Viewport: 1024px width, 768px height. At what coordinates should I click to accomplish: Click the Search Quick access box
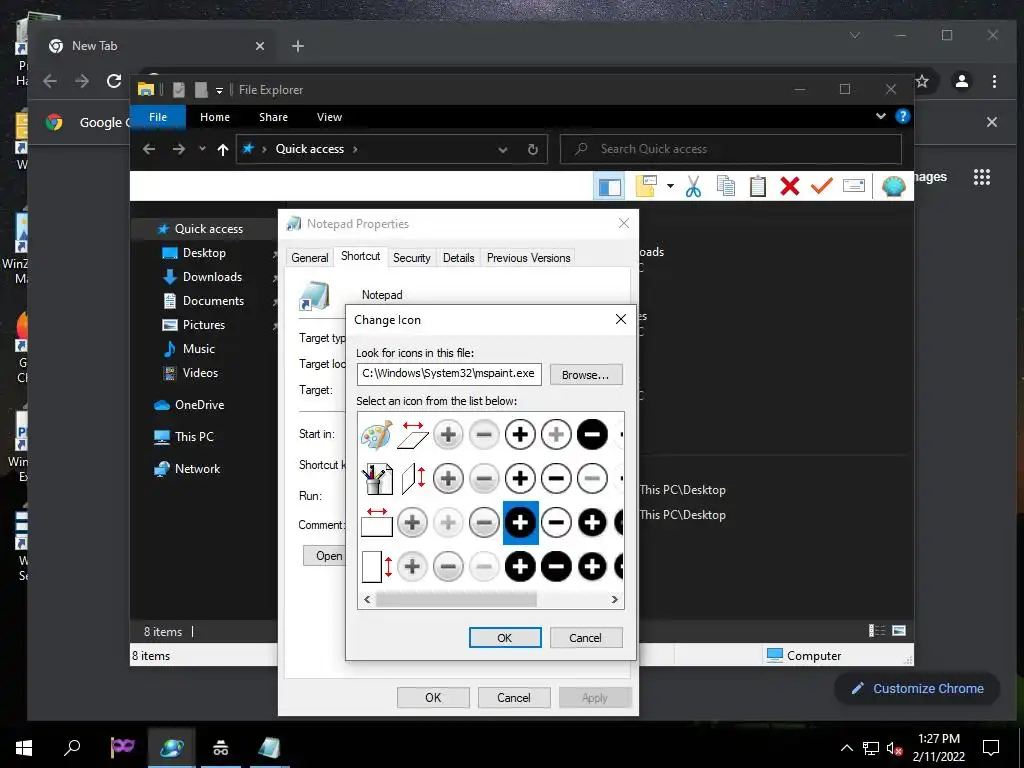point(731,149)
